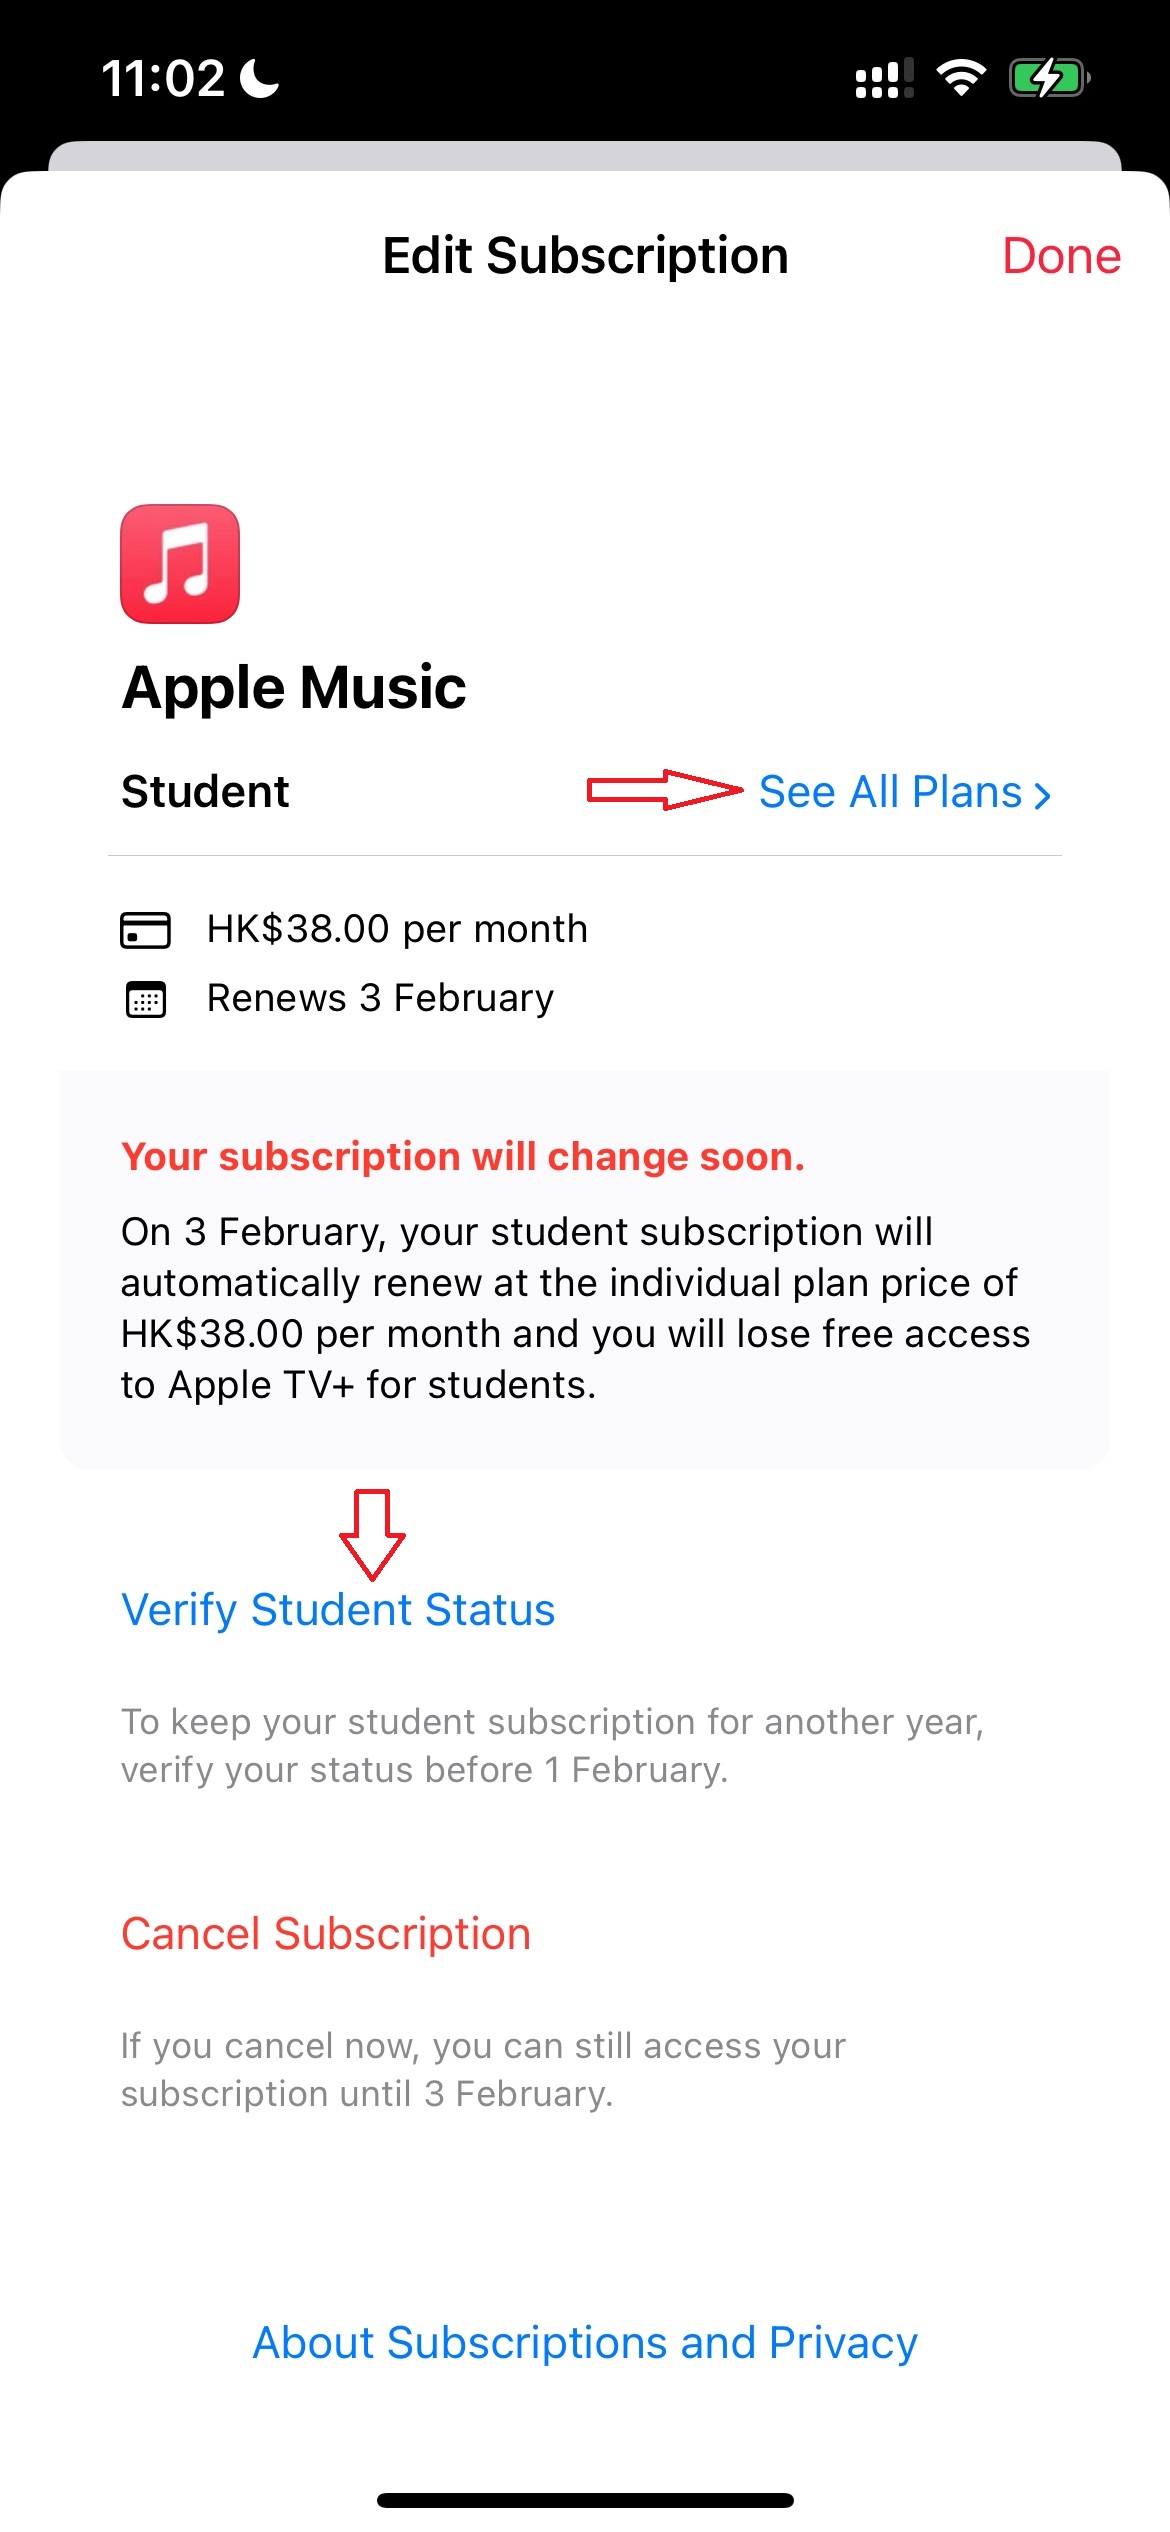The image size is (1170, 2532).
Task: Tap the calendar renewal icon
Action: [146, 999]
